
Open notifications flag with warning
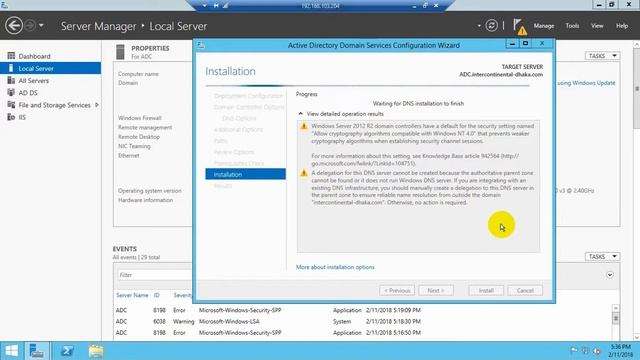click(520, 26)
